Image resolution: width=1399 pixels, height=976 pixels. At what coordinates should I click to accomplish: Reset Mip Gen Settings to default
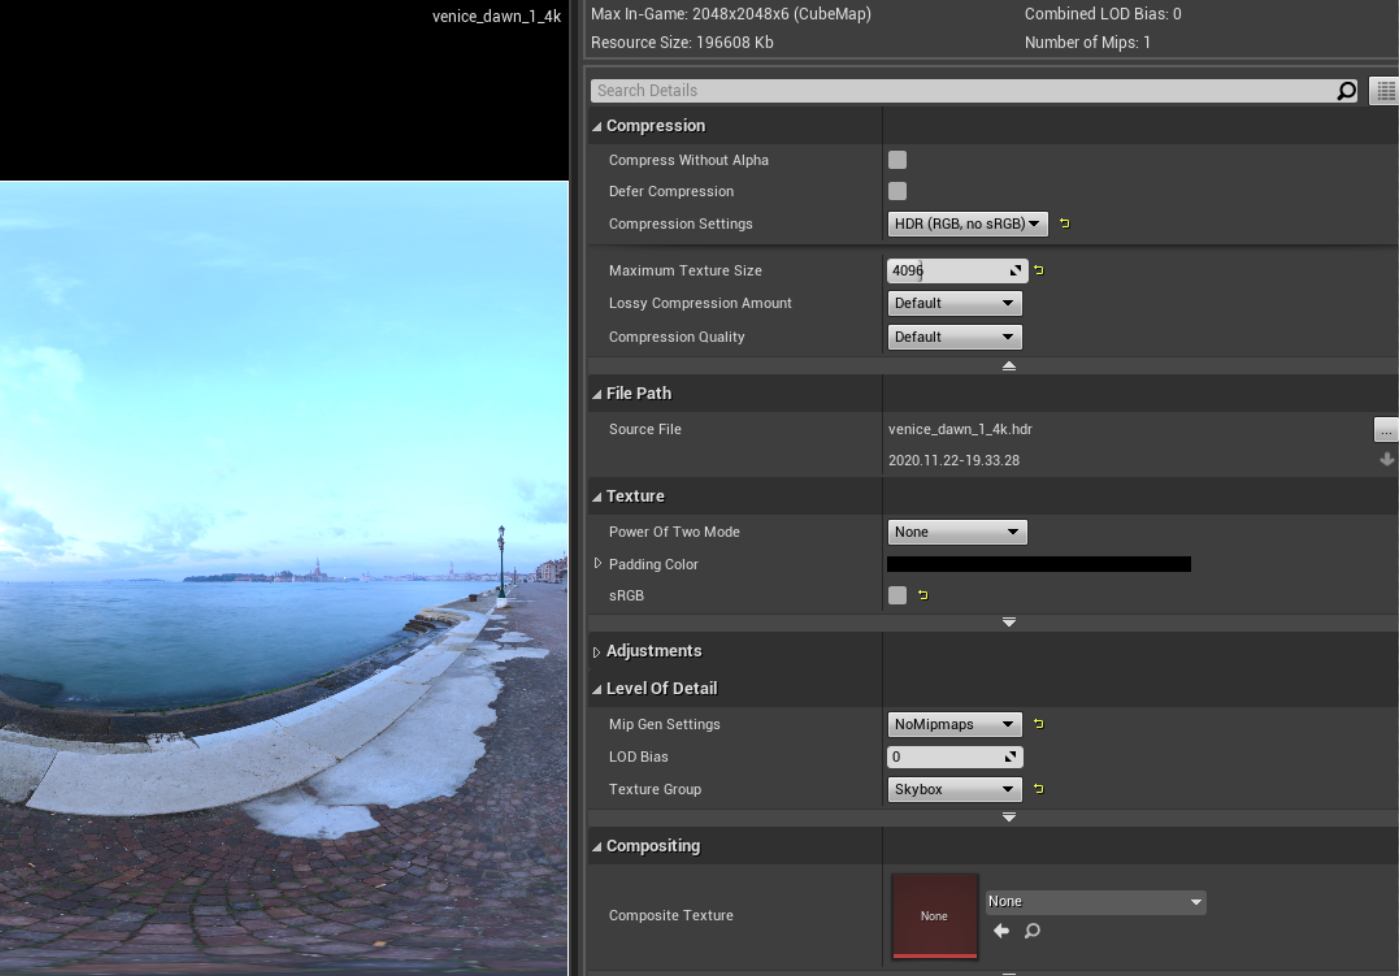1039,724
